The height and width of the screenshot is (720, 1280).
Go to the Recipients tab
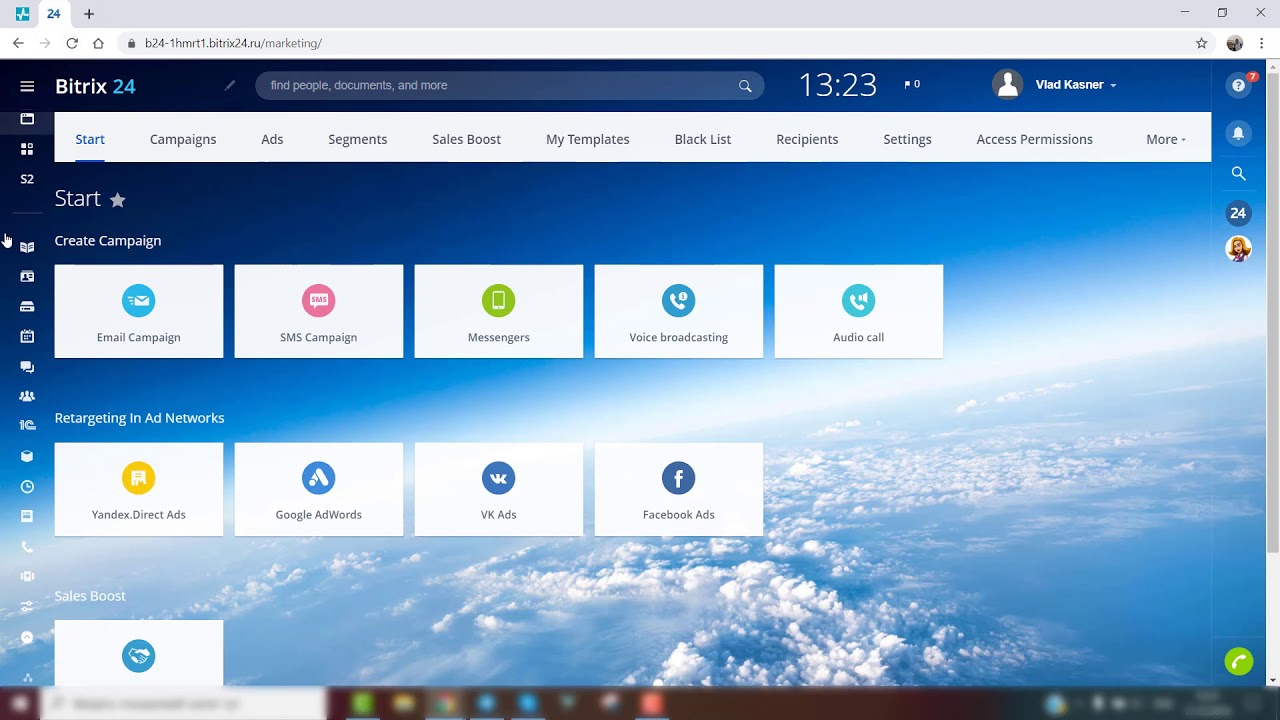(807, 139)
